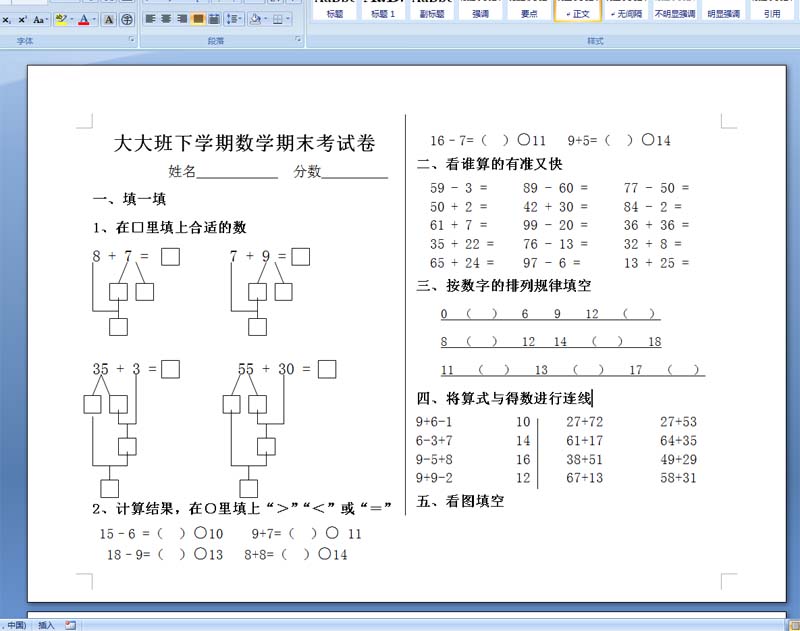The image size is (800, 631).
Task: Select the 正文 style
Action: [x=577, y=10]
